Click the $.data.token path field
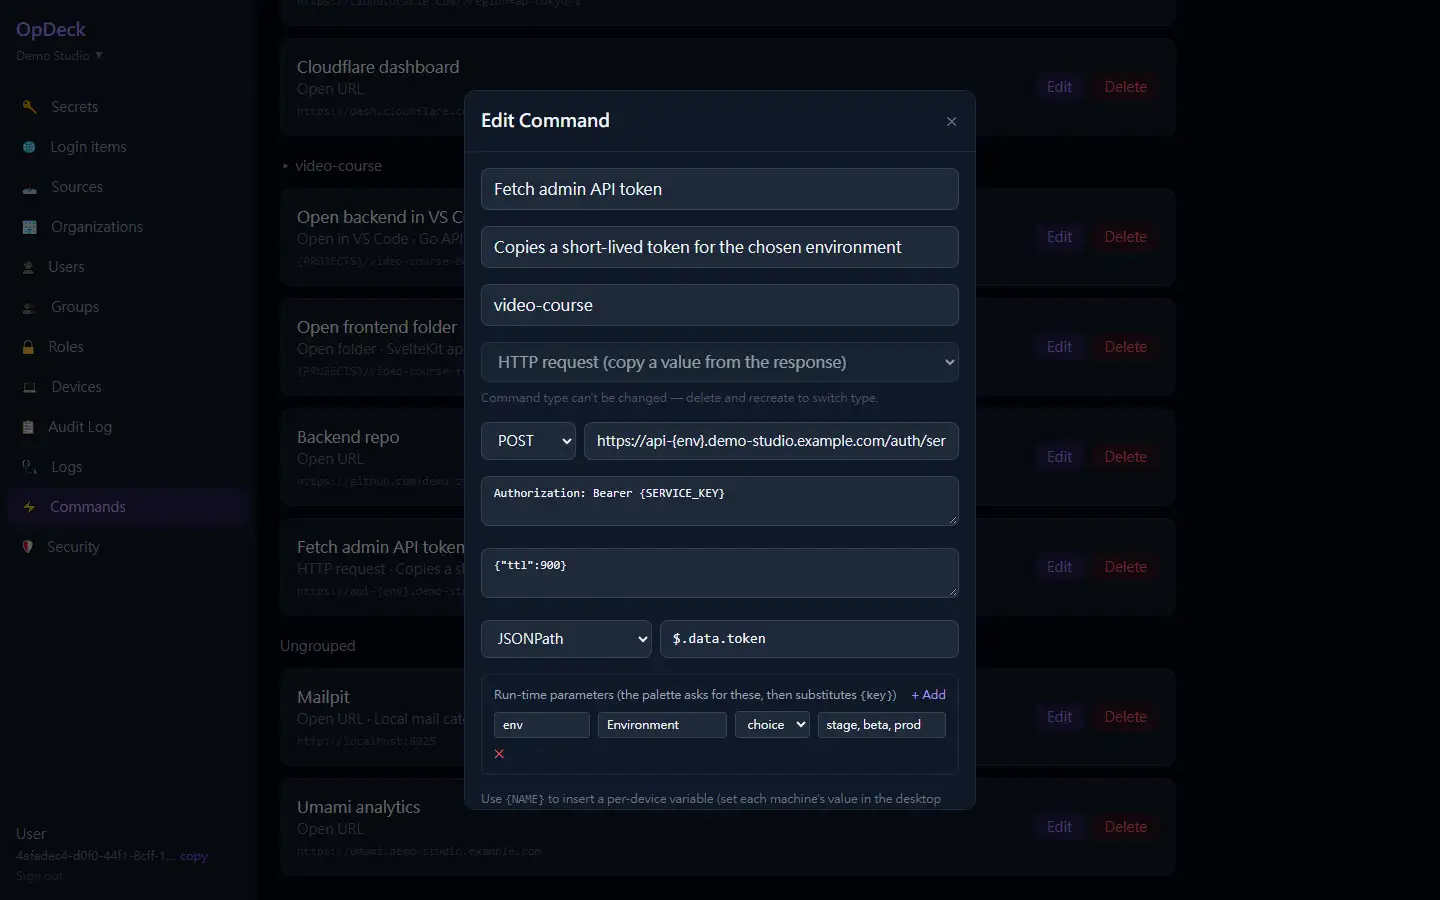Image resolution: width=1440 pixels, height=900 pixels. [809, 639]
